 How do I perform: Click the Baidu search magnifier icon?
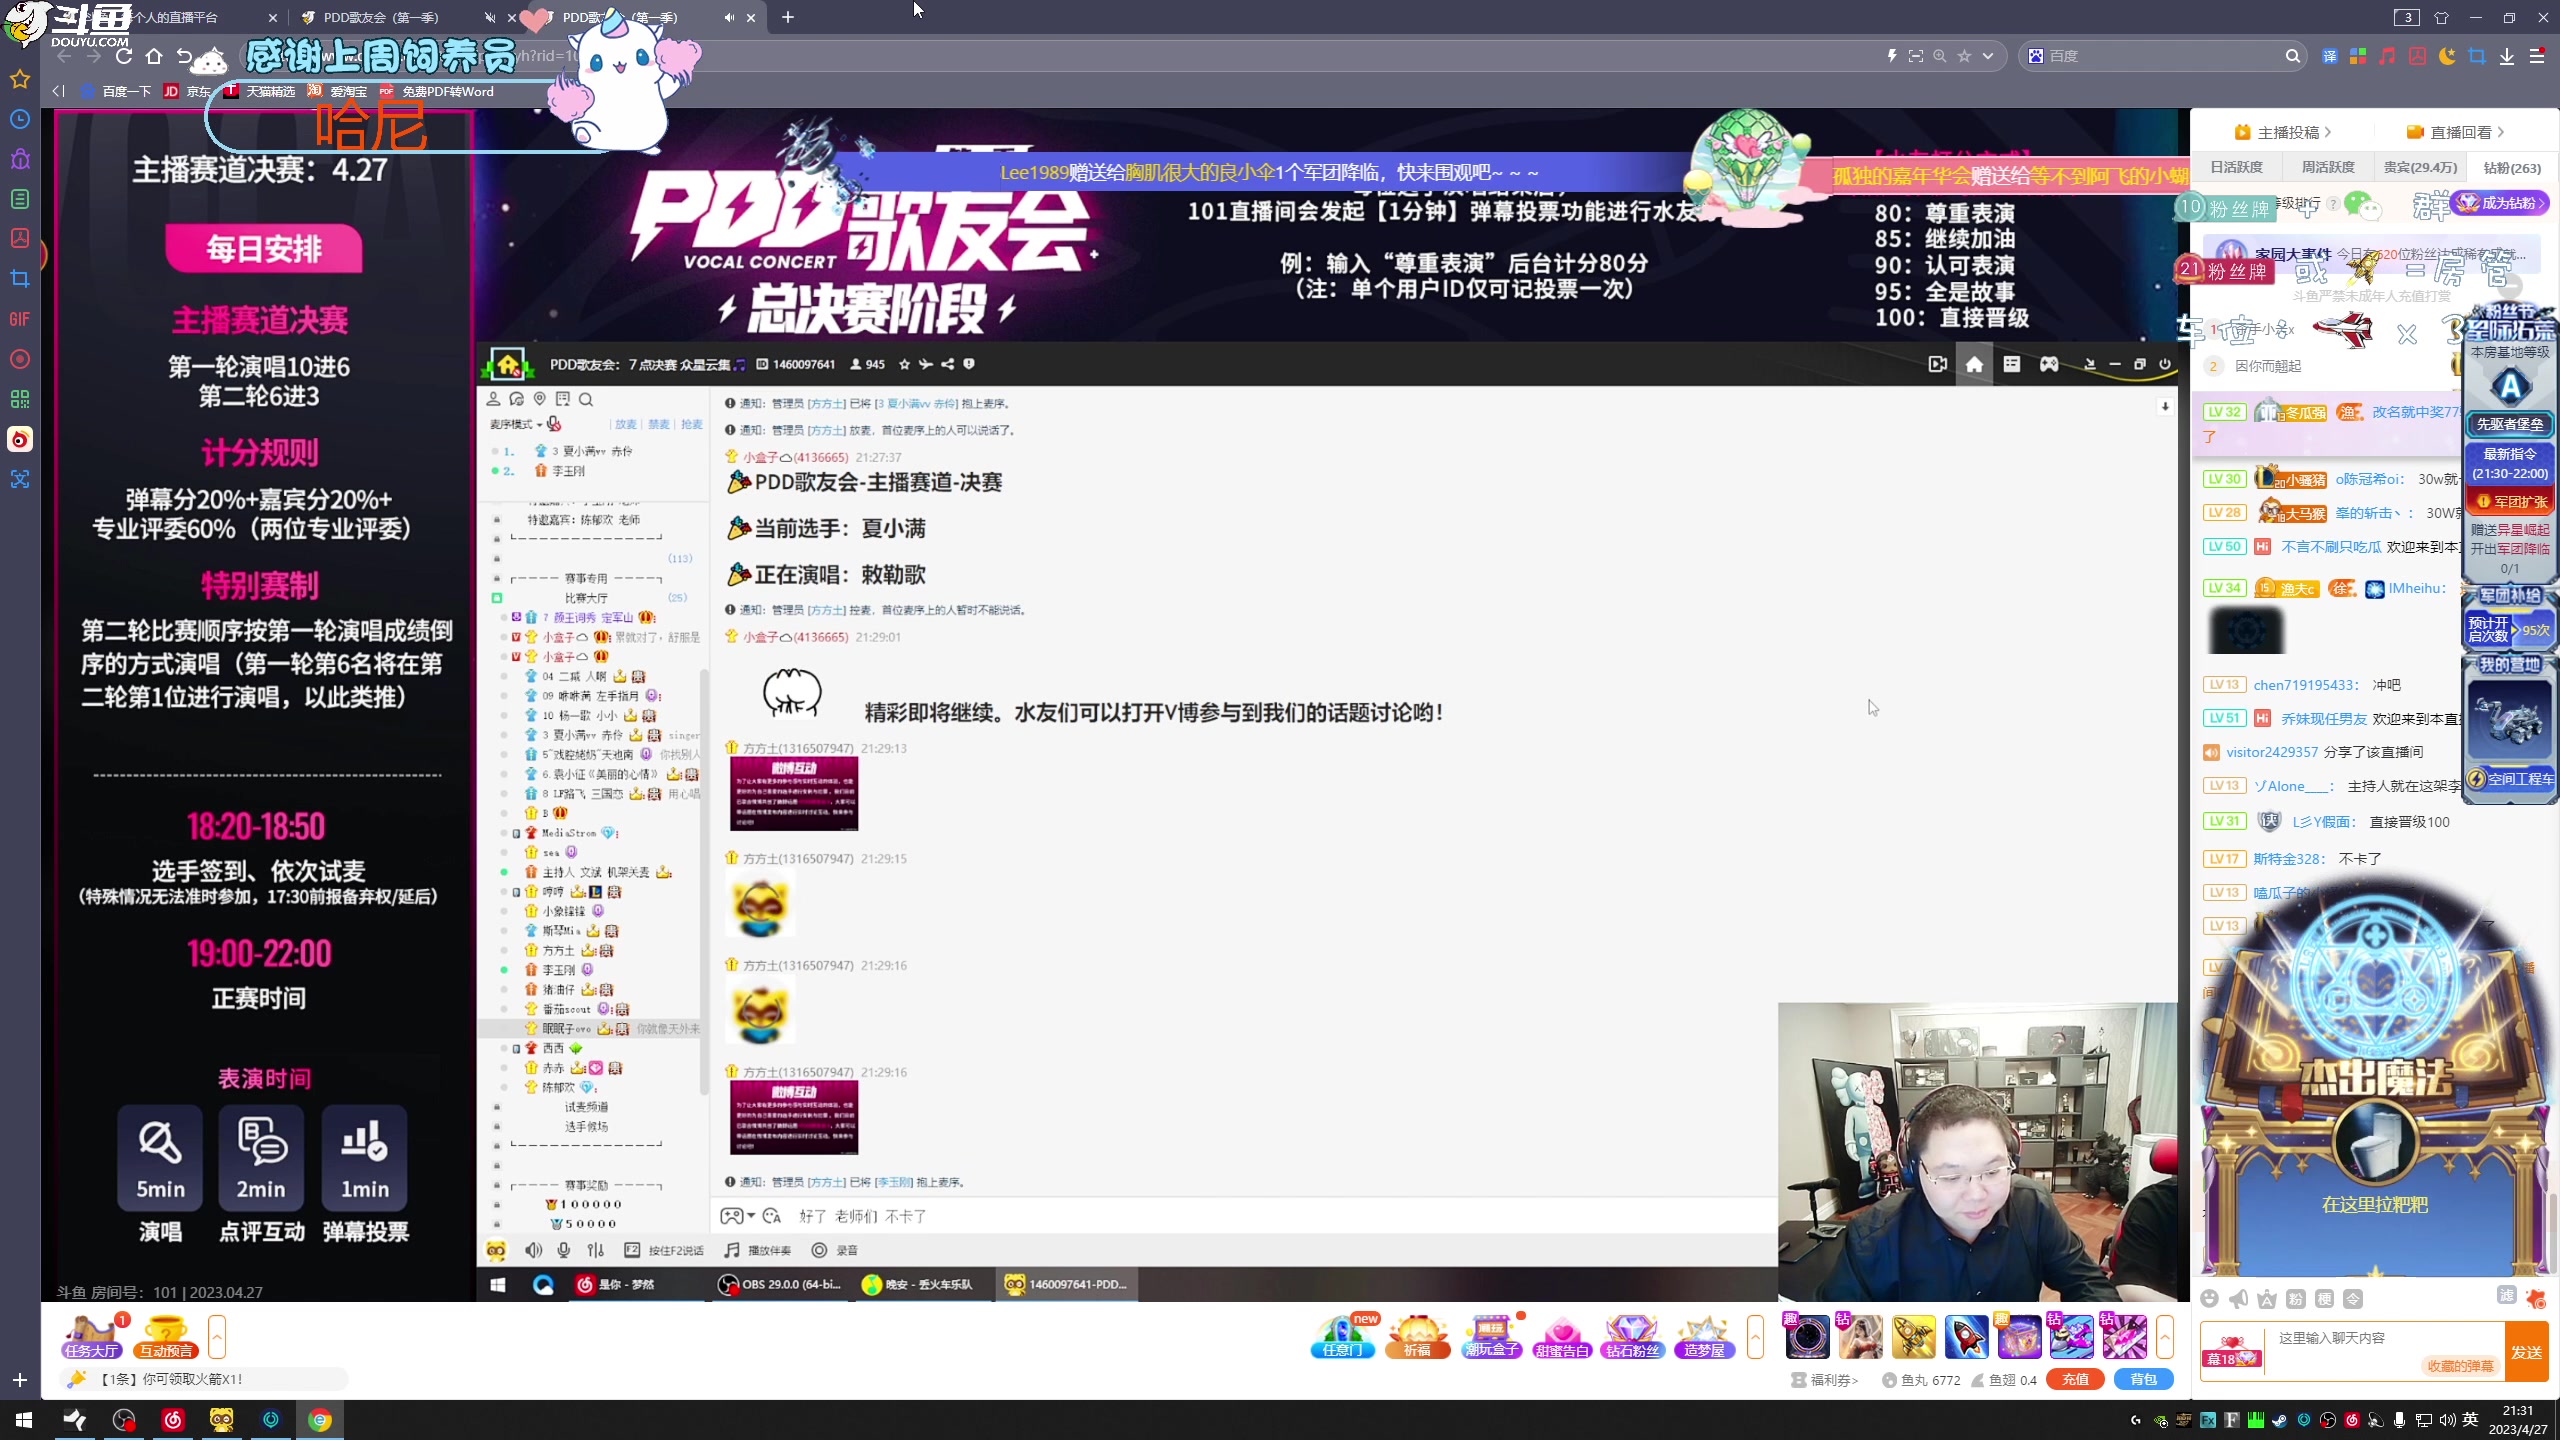click(2292, 56)
